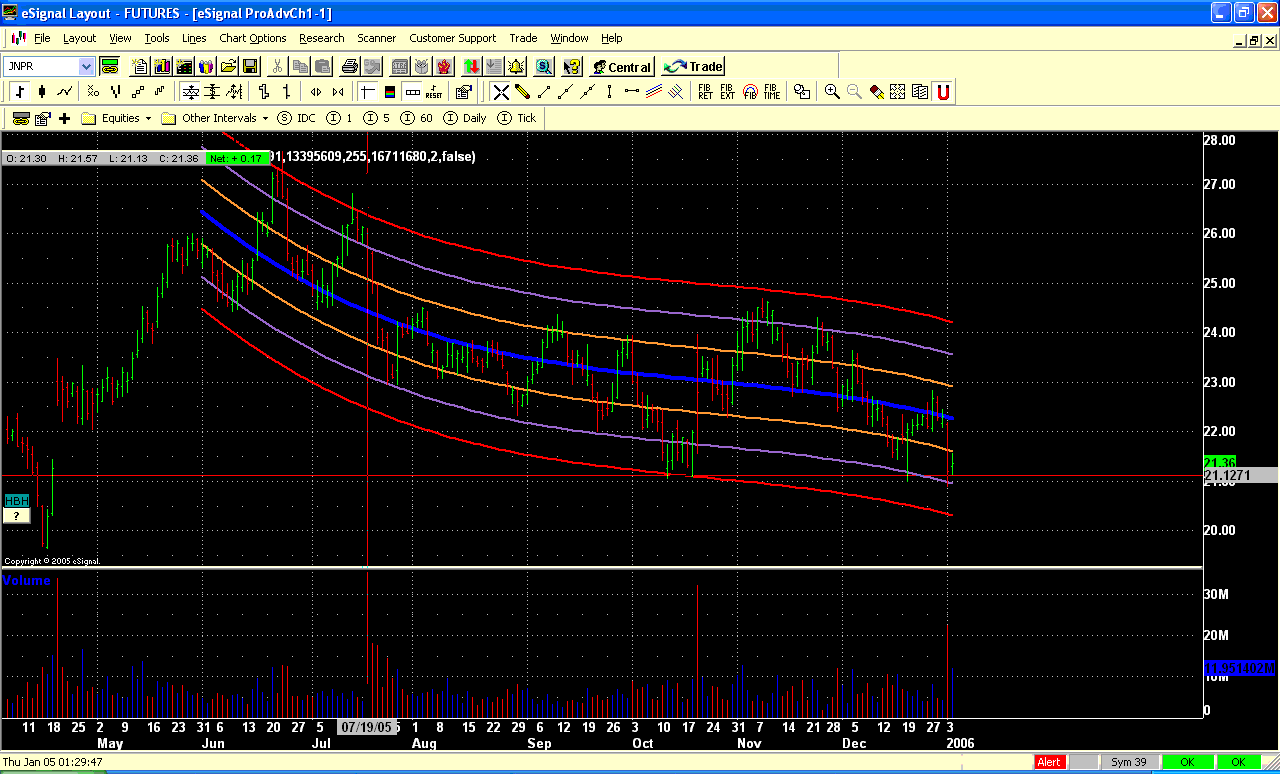Click the Central button

click(x=621, y=67)
